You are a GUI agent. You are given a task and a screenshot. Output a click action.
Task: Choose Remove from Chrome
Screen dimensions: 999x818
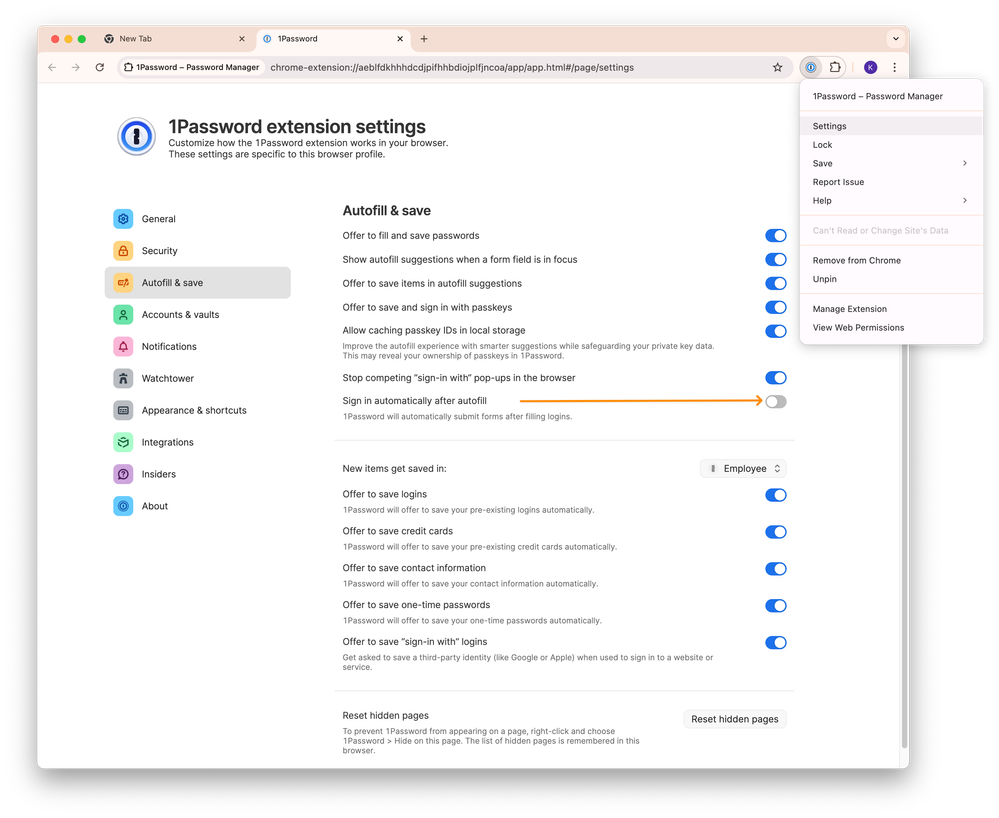(x=891, y=260)
